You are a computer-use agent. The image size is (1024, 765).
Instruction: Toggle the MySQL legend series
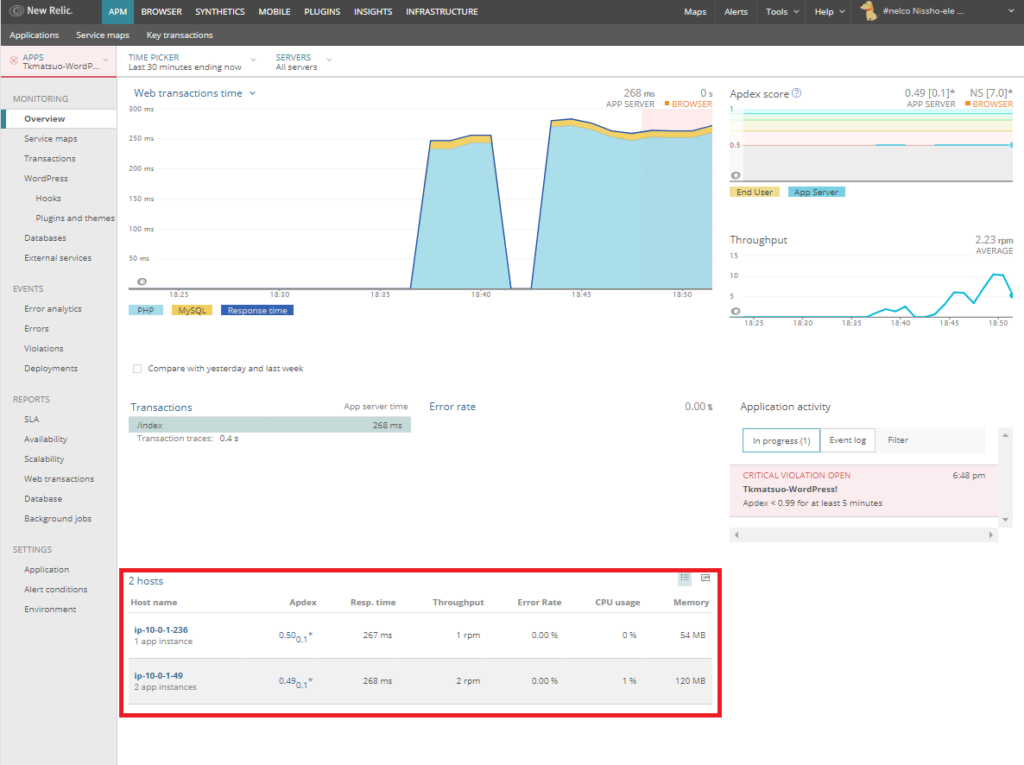[192, 310]
